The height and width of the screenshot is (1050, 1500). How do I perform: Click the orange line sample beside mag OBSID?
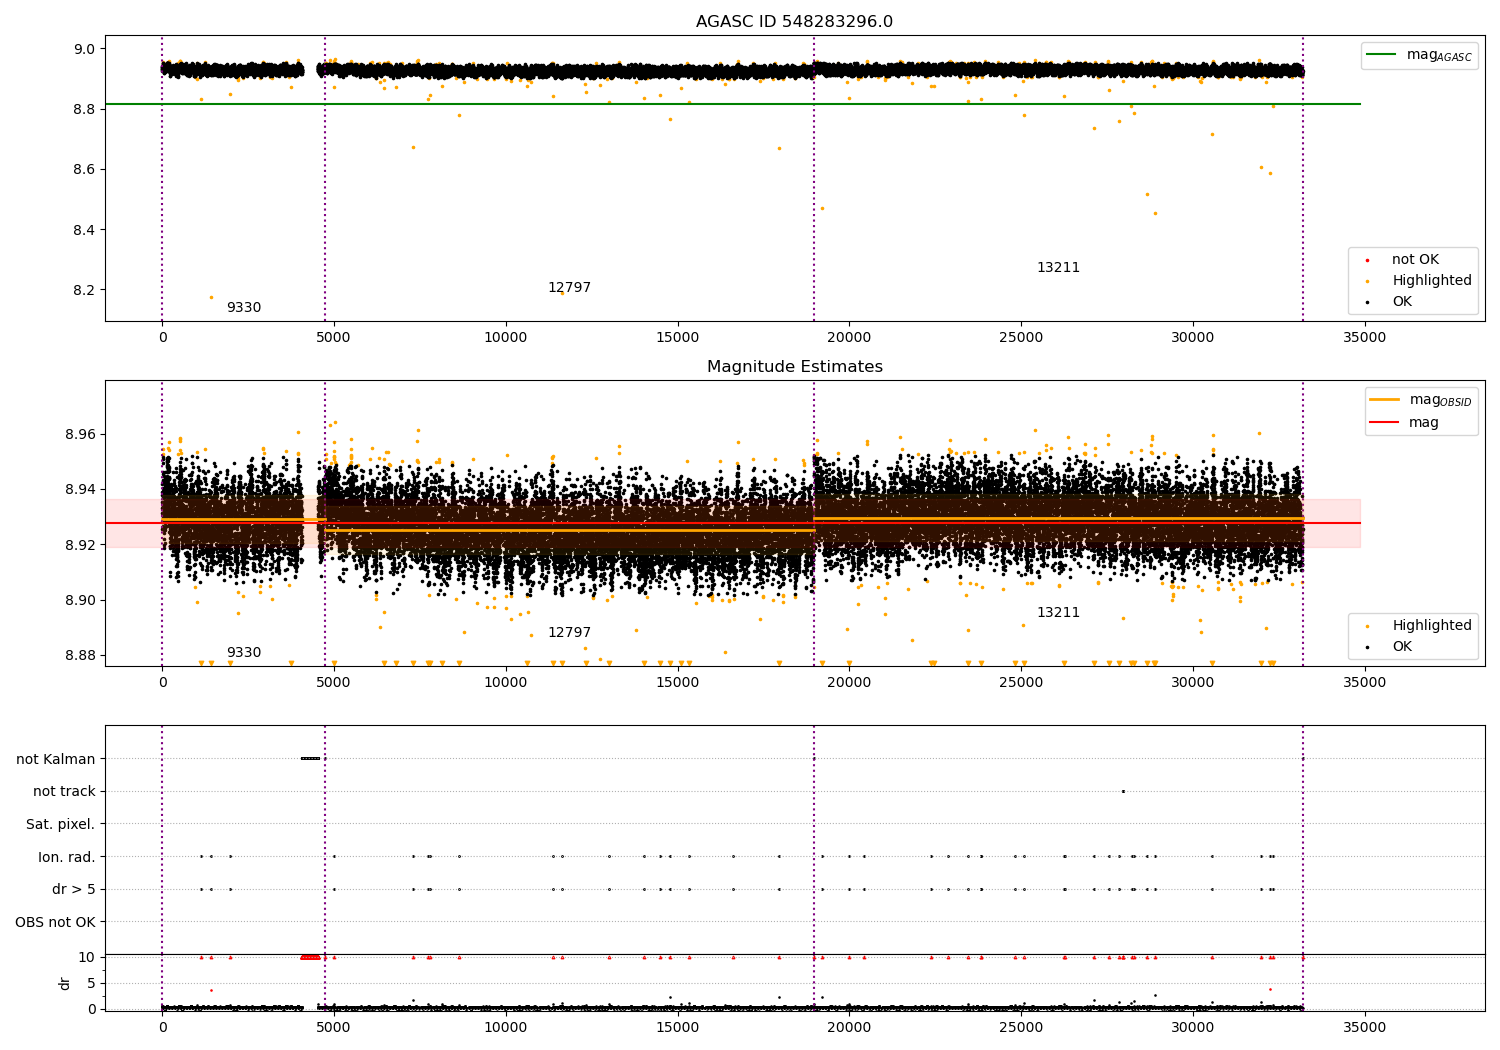(x=1384, y=400)
